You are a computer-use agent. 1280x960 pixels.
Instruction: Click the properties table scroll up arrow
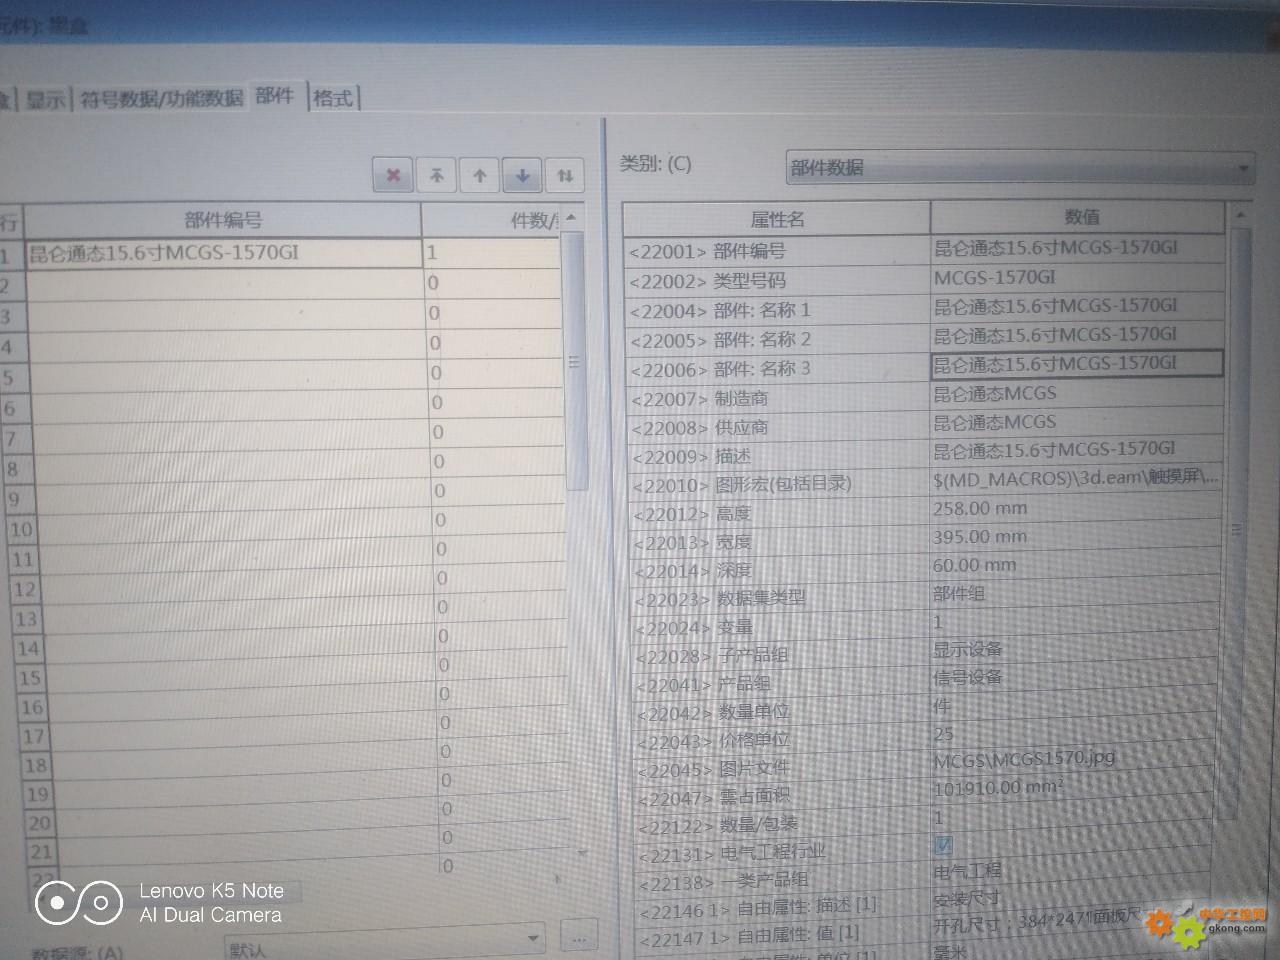(x=1240, y=214)
